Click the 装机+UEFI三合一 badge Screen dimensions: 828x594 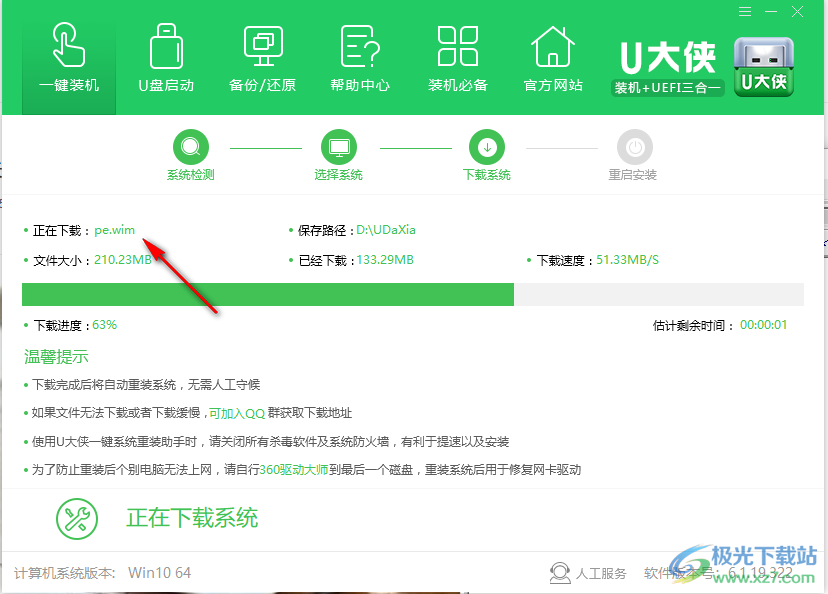point(667,88)
